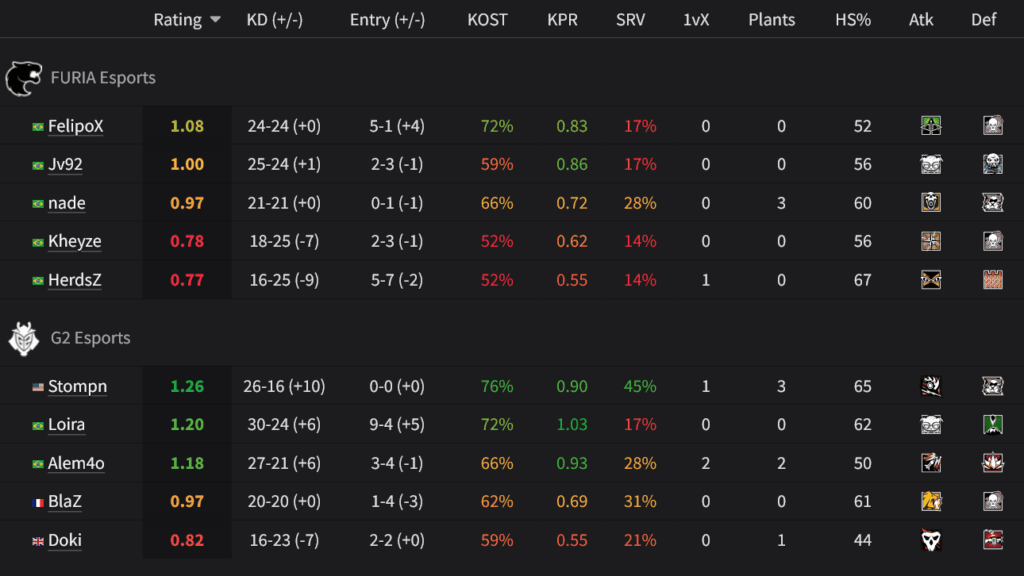Sort the table by KOST column
The height and width of the screenshot is (576, 1024).
point(487,19)
